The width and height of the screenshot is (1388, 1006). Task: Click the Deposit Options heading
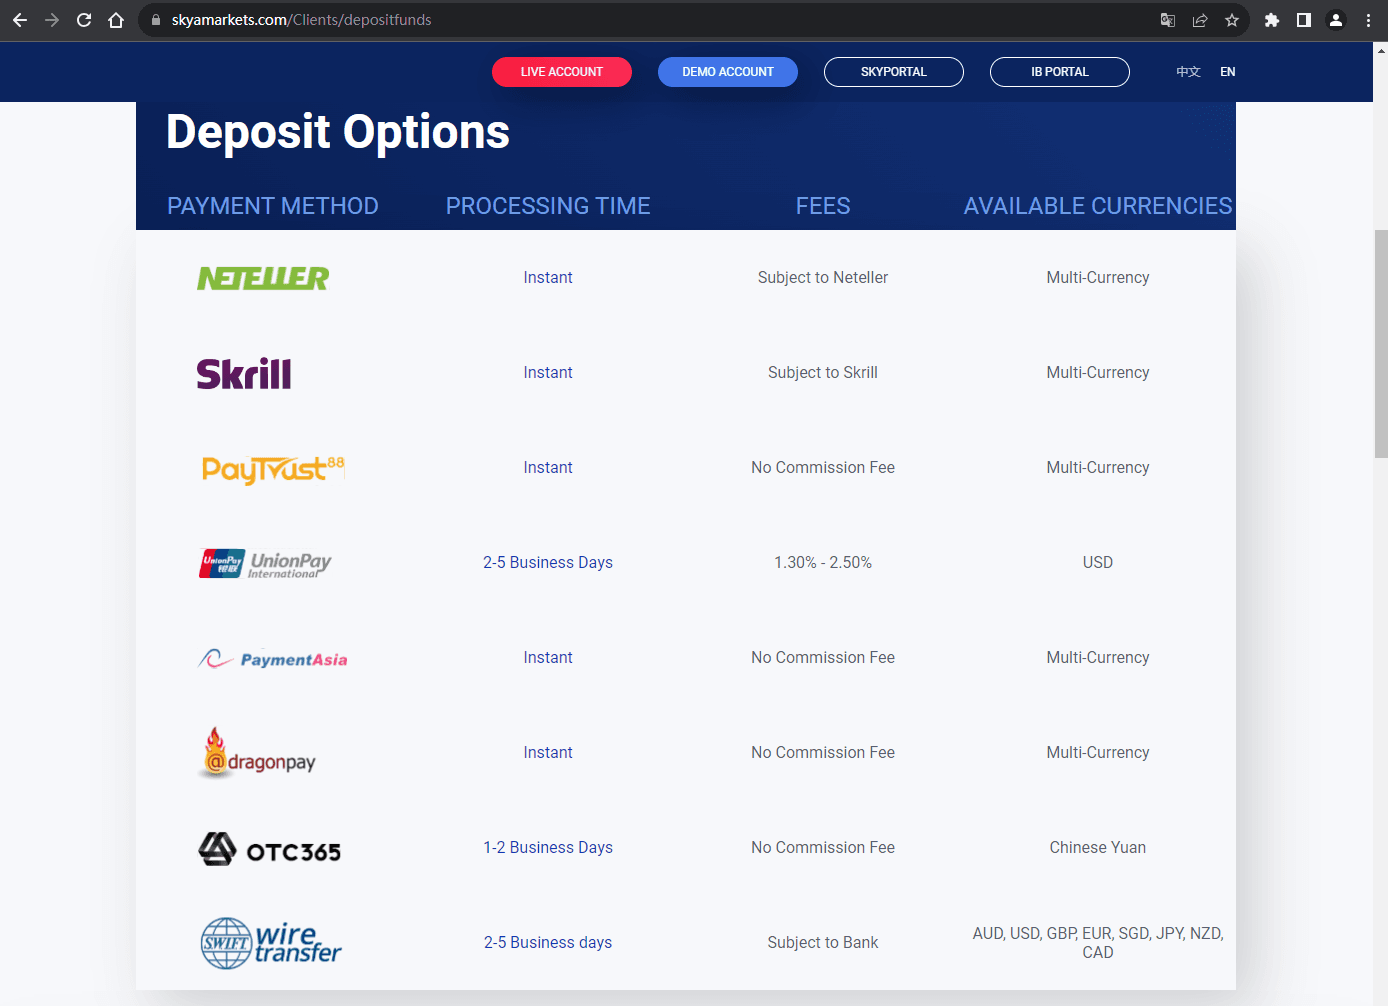[x=338, y=132]
